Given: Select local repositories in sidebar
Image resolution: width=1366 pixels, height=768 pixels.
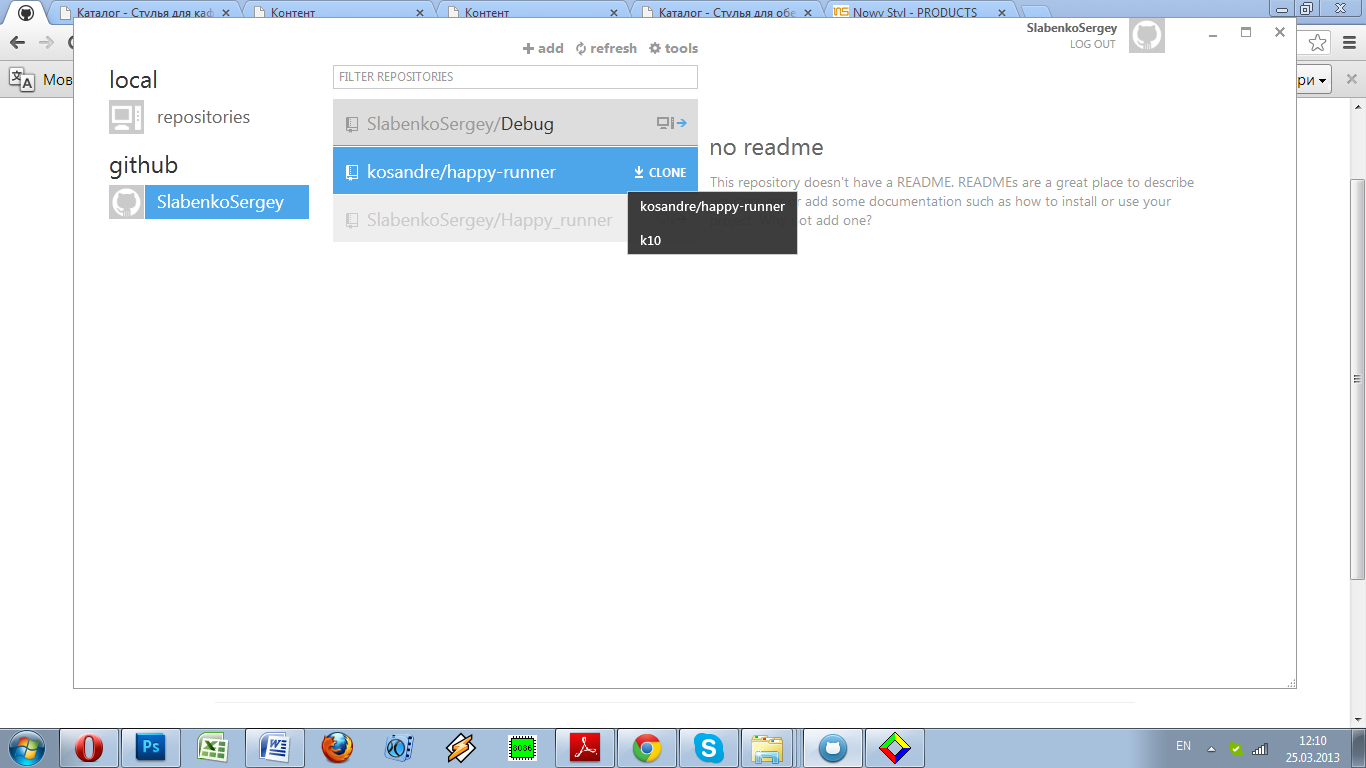Looking at the screenshot, I should click(203, 117).
